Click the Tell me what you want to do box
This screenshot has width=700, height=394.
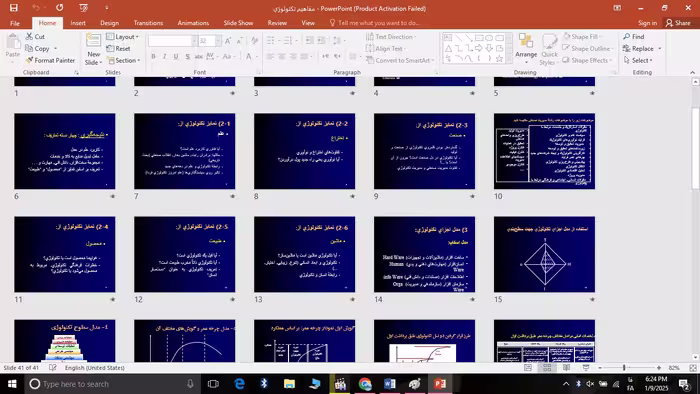click(x=374, y=23)
